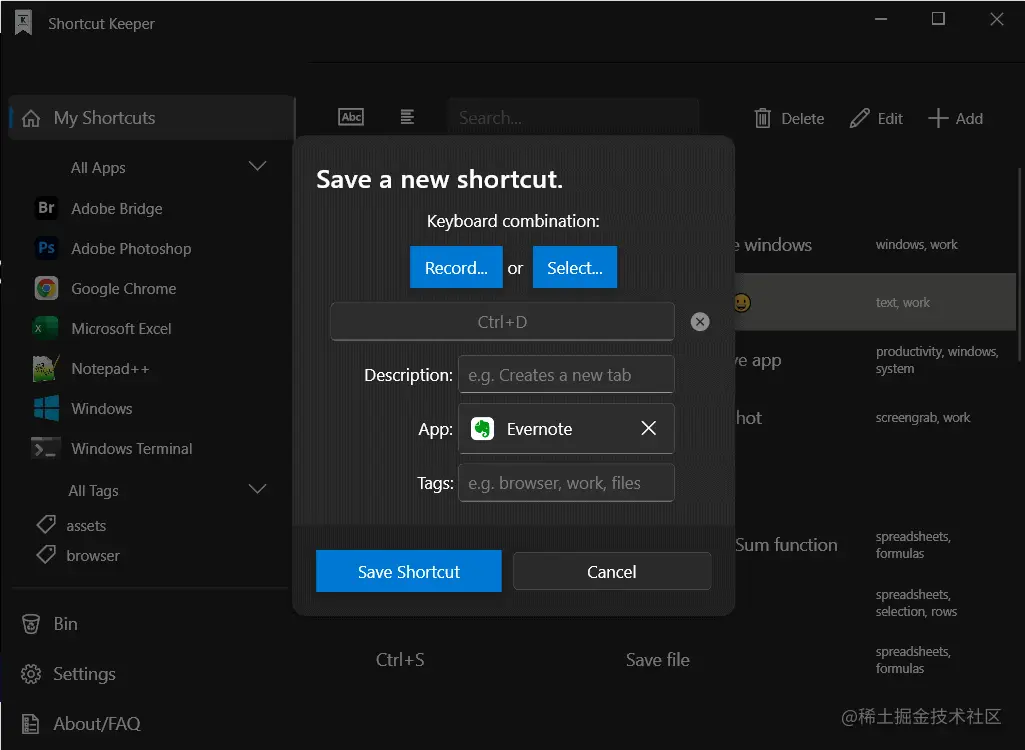Minimize the Shortcut Keeper window

(881, 19)
